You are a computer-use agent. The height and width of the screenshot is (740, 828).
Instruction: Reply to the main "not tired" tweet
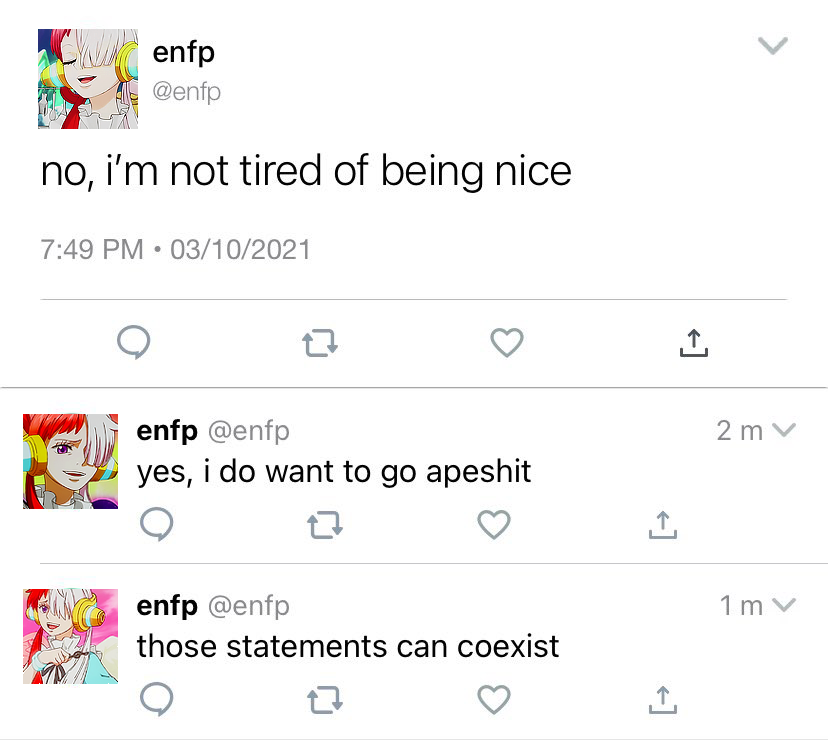point(134,344)
